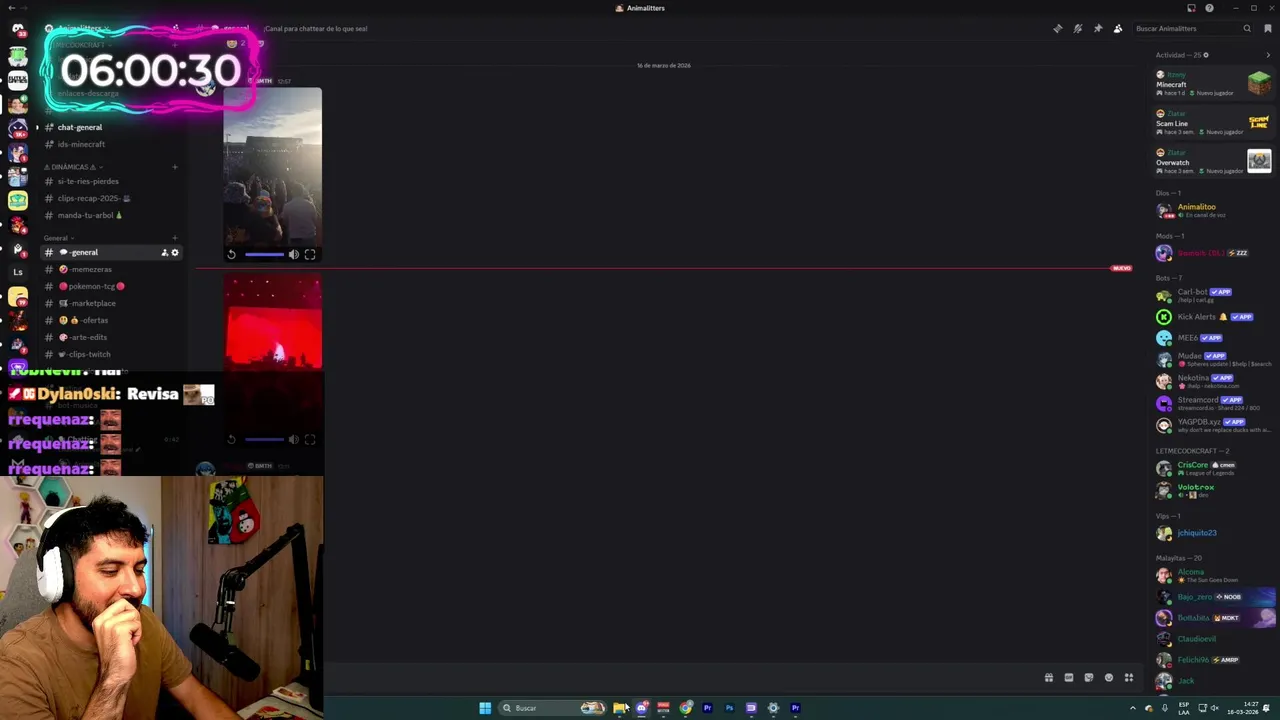Collapse the DINÁMICAS category
The width and height of the screenshot is (1280, 720).
72,167
